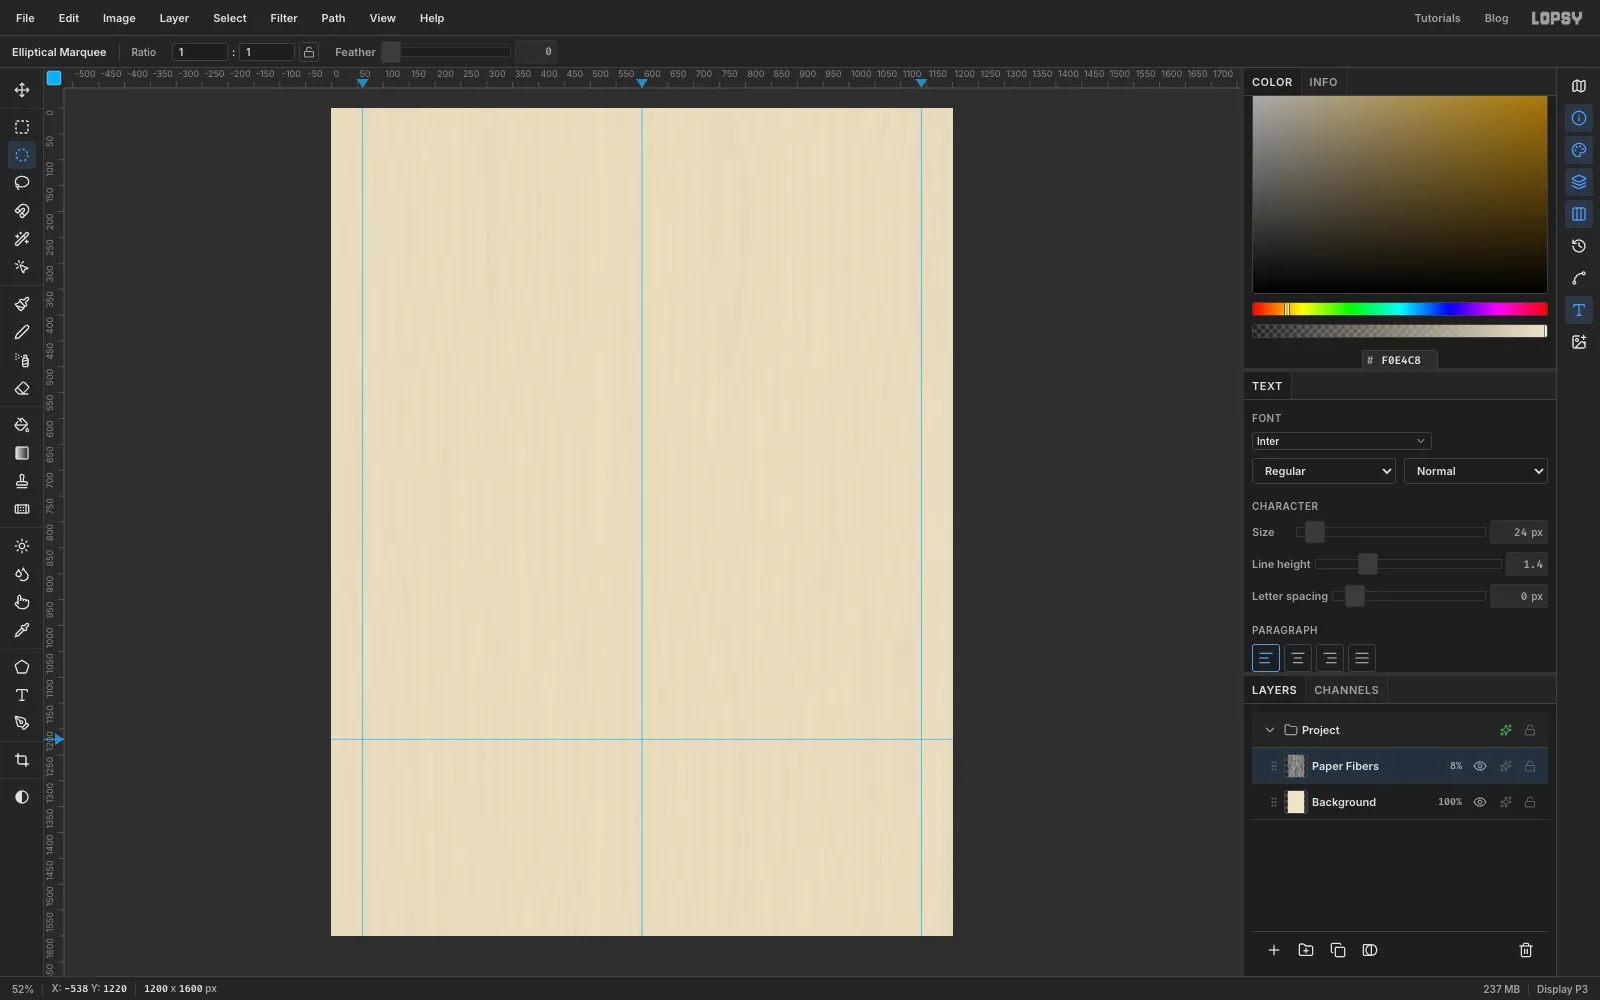This screenshot has width=1600, height=1000.
Task: Open the Tutorials link
Action: [1437, 18]
